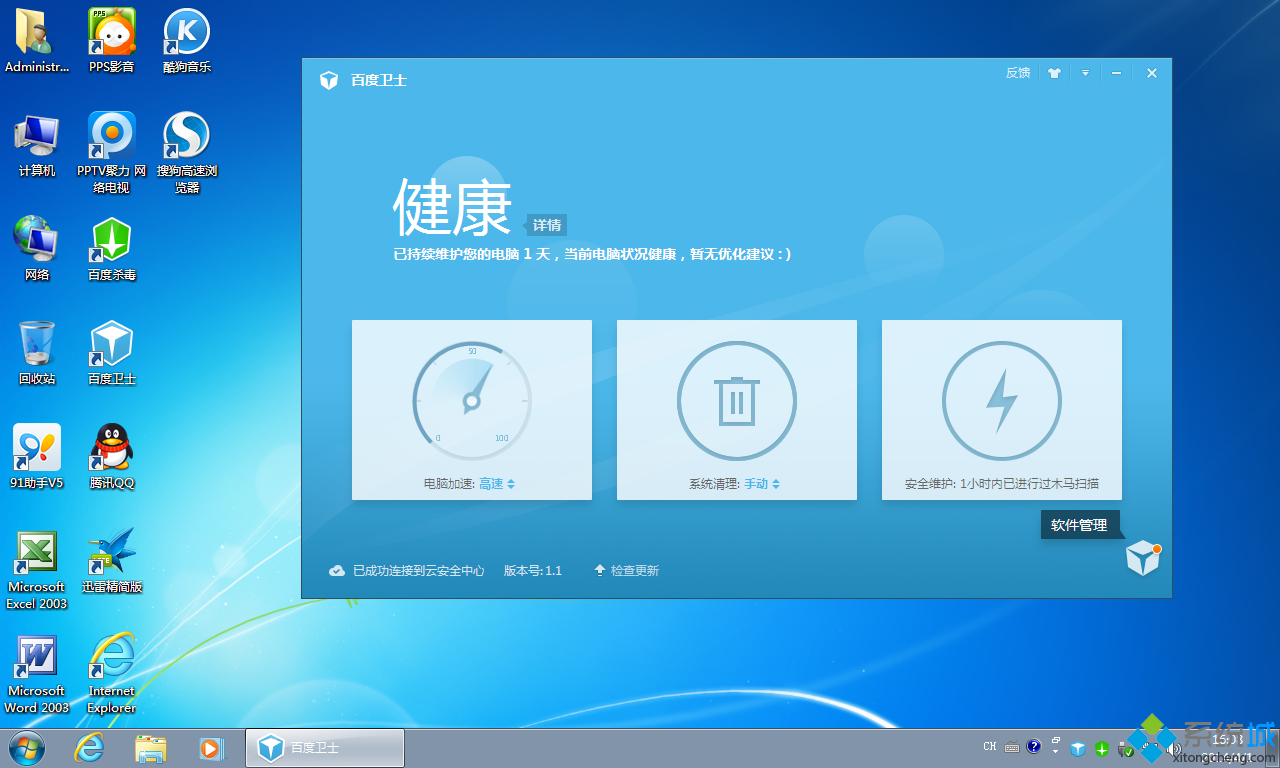Click 检查更新 to check for updates
1280x768 pixels.
click(x=634, y=571)
